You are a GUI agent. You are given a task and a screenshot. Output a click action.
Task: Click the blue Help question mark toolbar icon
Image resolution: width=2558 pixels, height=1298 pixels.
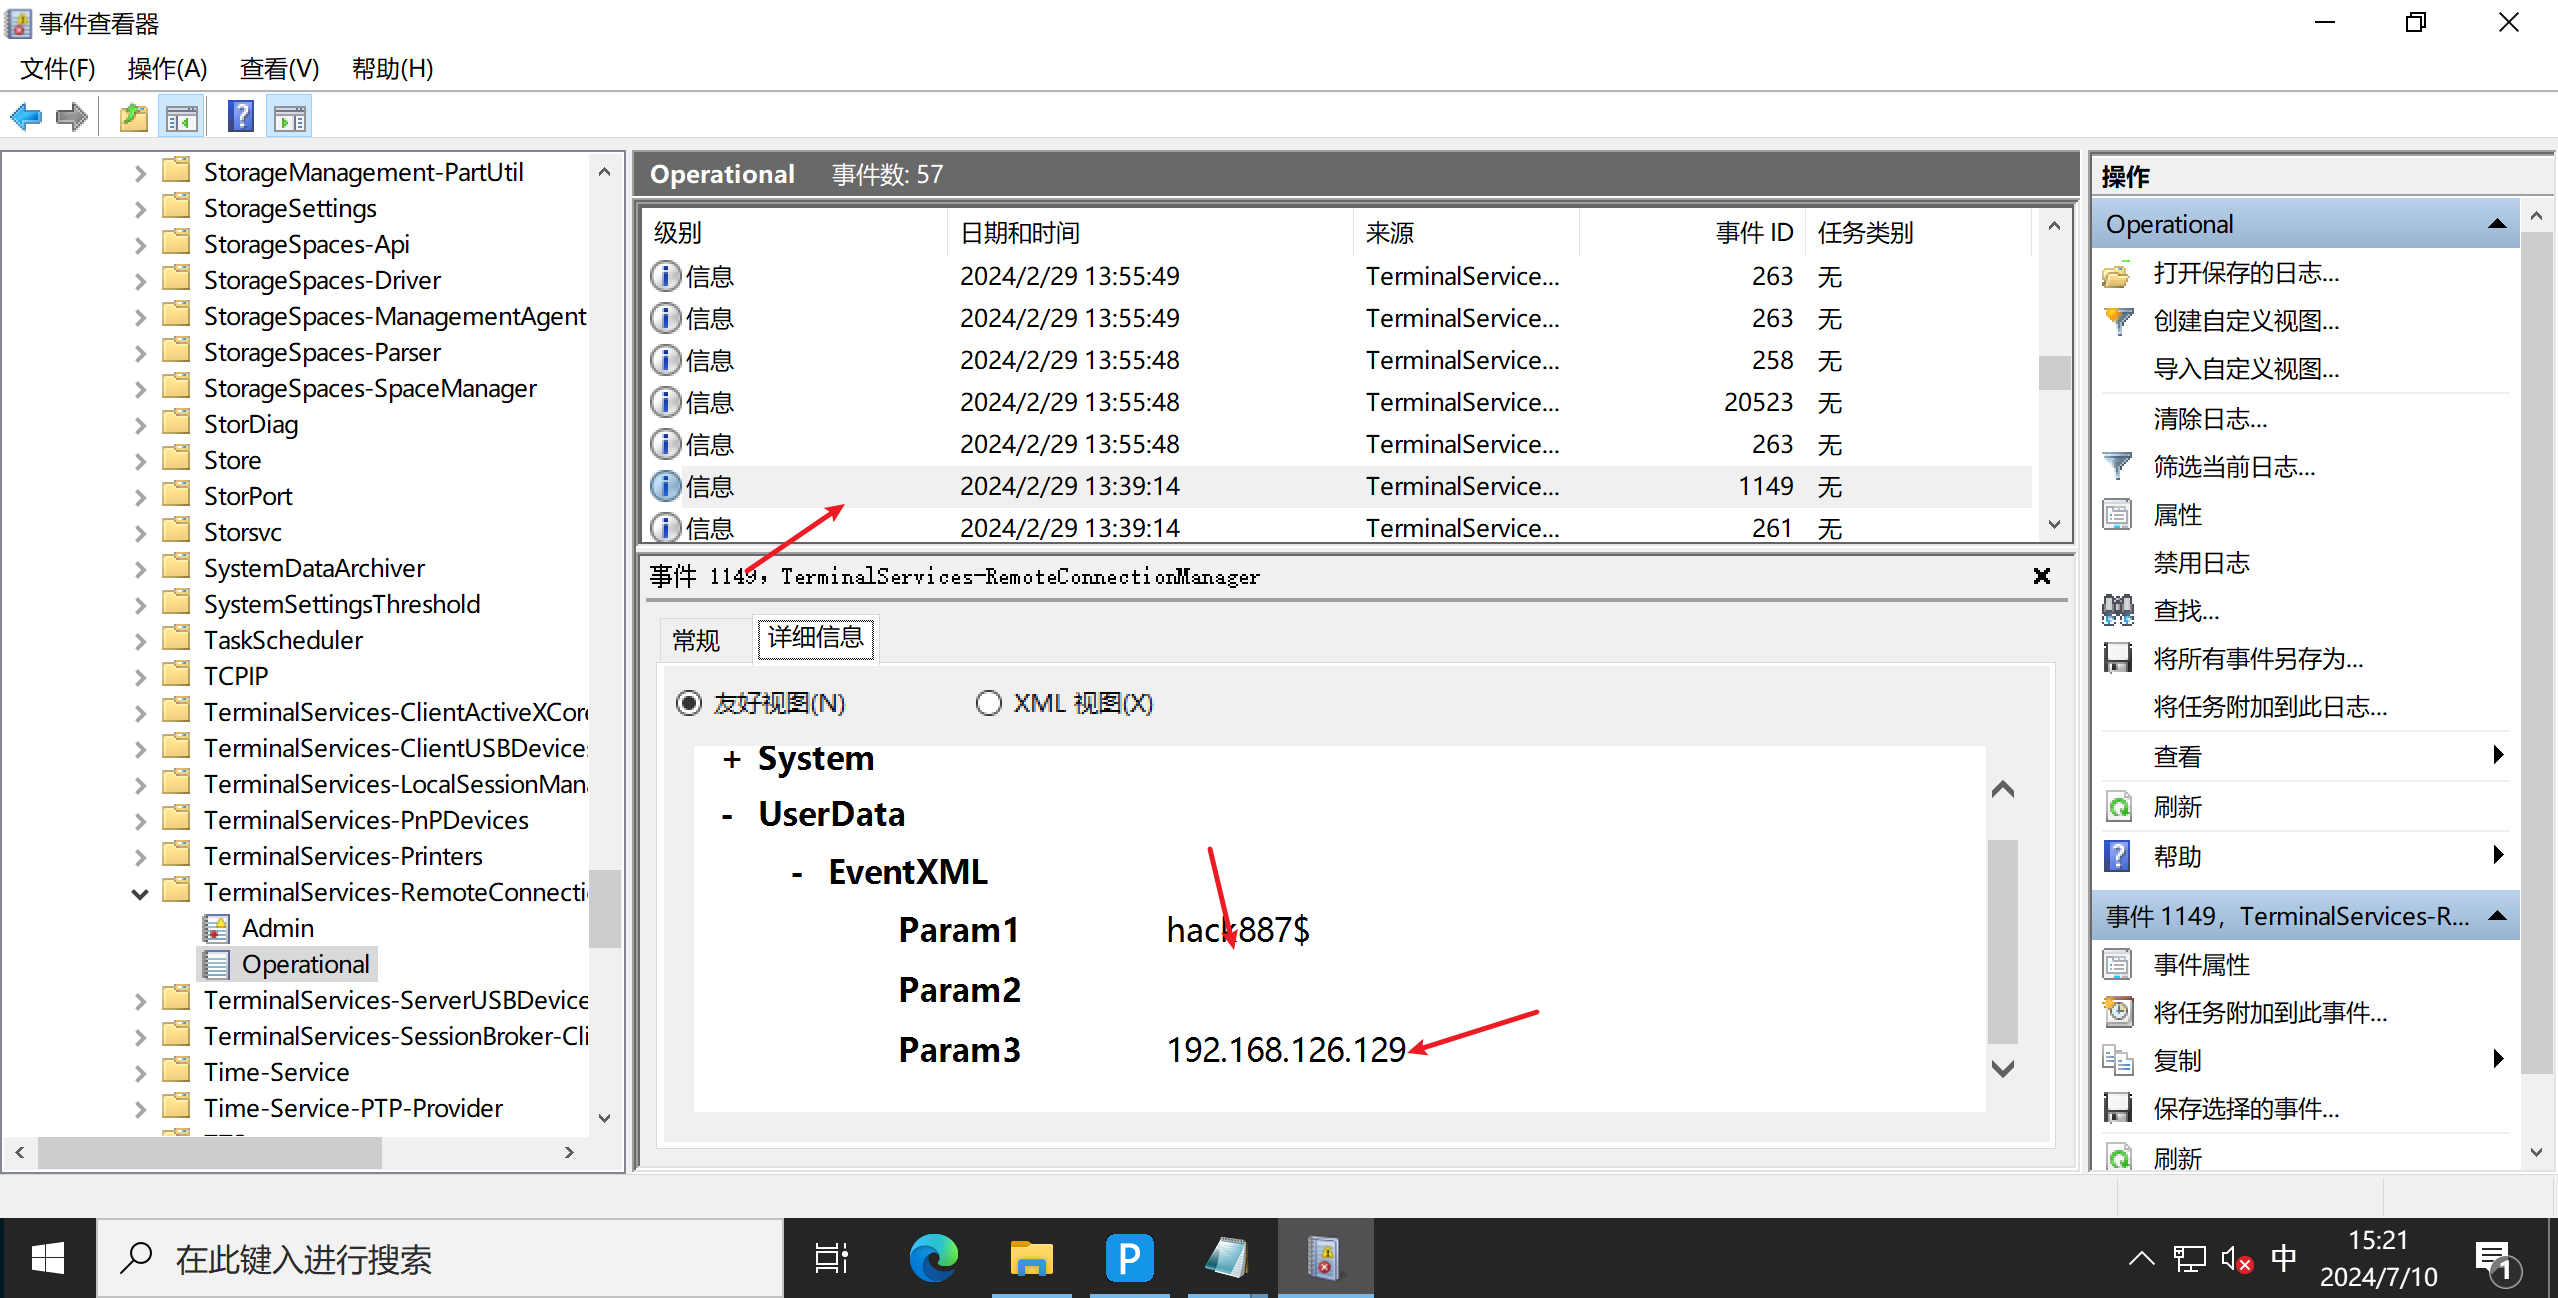click(240, 118)
